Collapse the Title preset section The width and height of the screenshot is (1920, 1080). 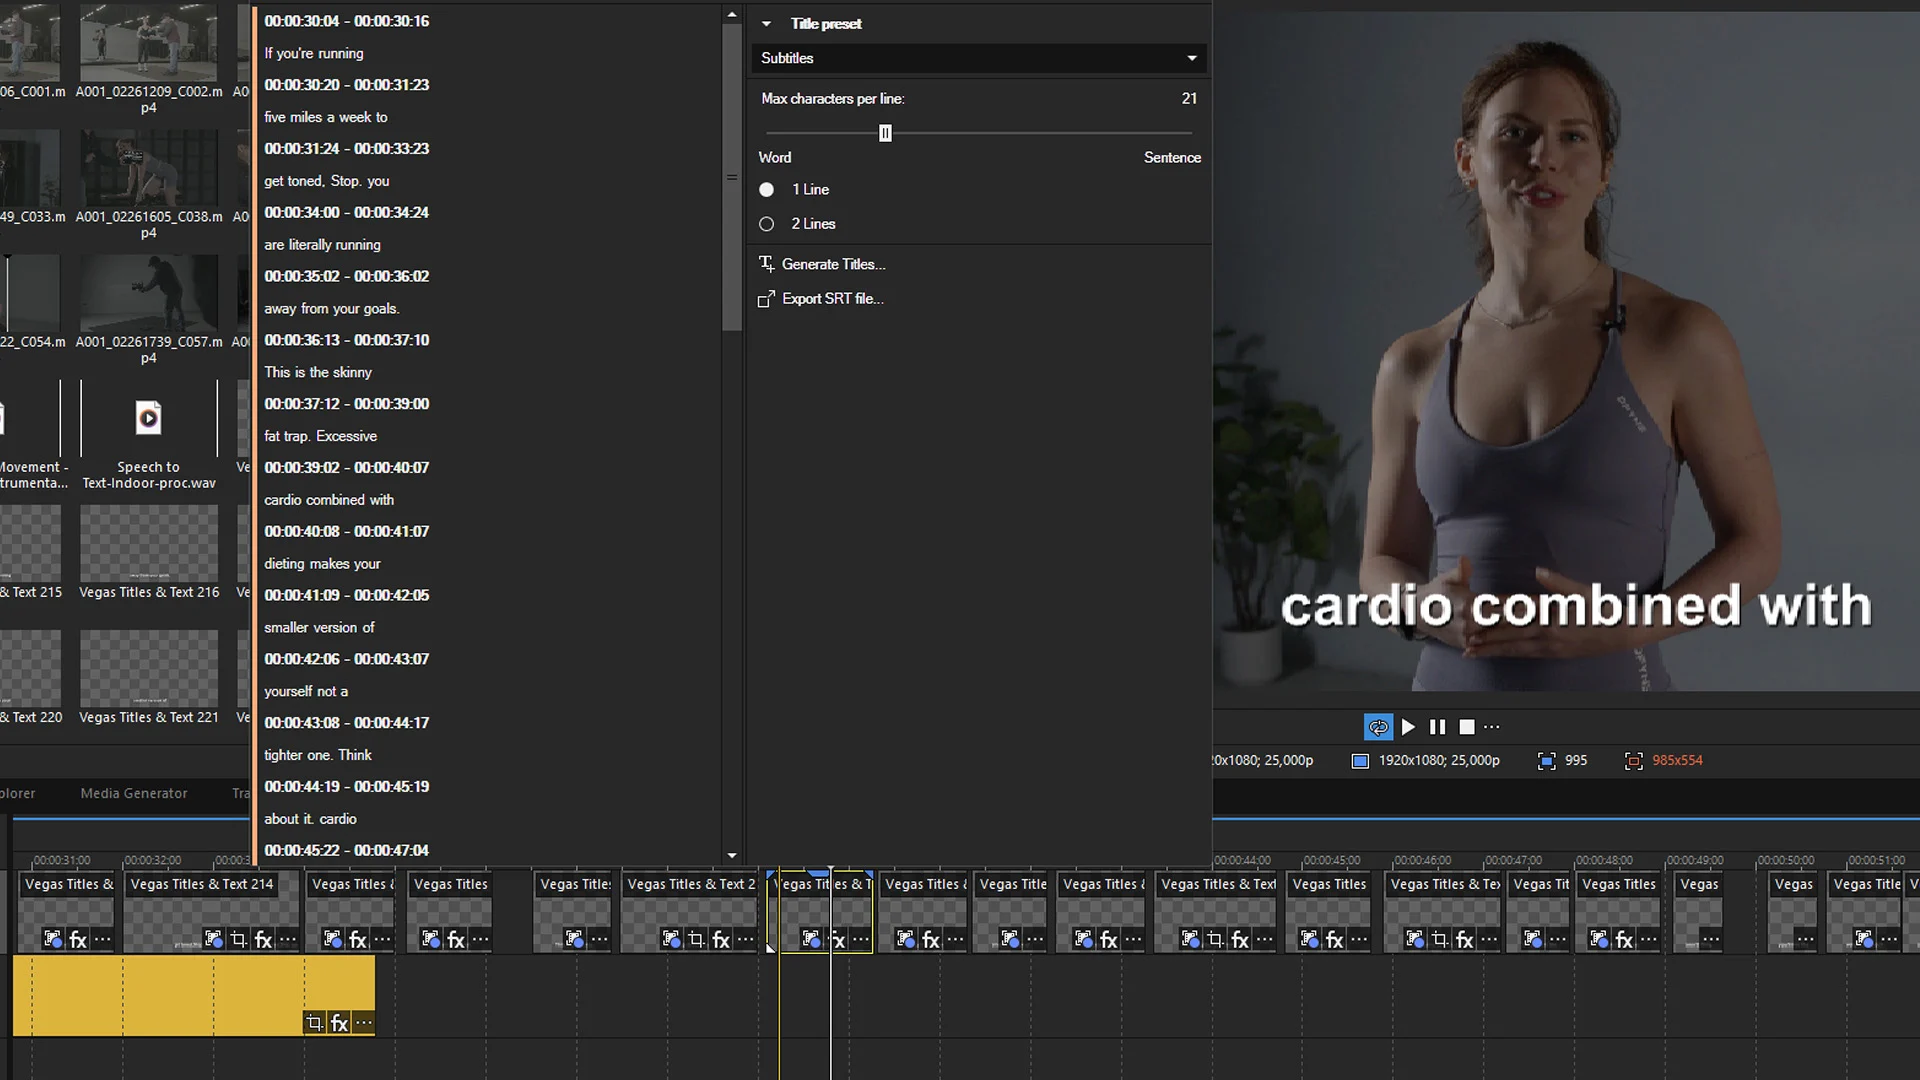[x=766, y=24]
